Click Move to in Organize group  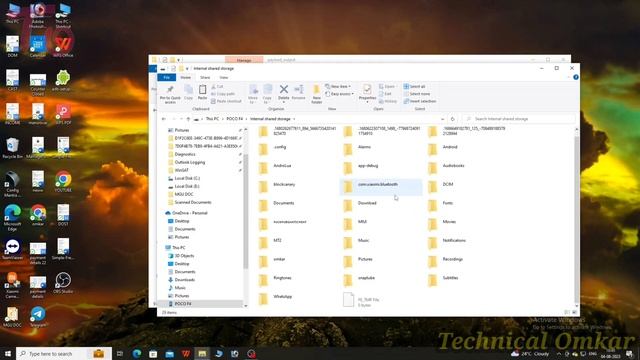pyautogui.click(x=253, y=93)
